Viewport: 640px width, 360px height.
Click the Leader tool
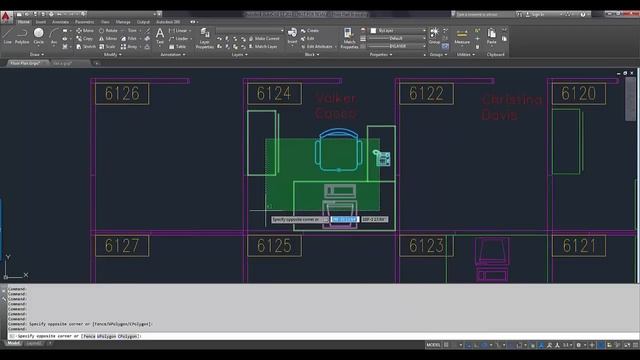pos(179,39)
